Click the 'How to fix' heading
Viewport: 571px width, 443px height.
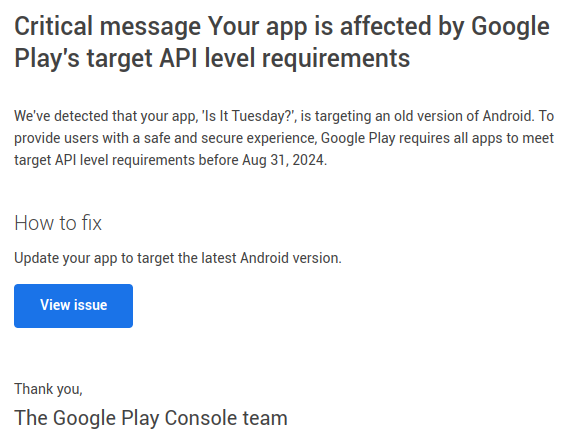pos(58,223)
